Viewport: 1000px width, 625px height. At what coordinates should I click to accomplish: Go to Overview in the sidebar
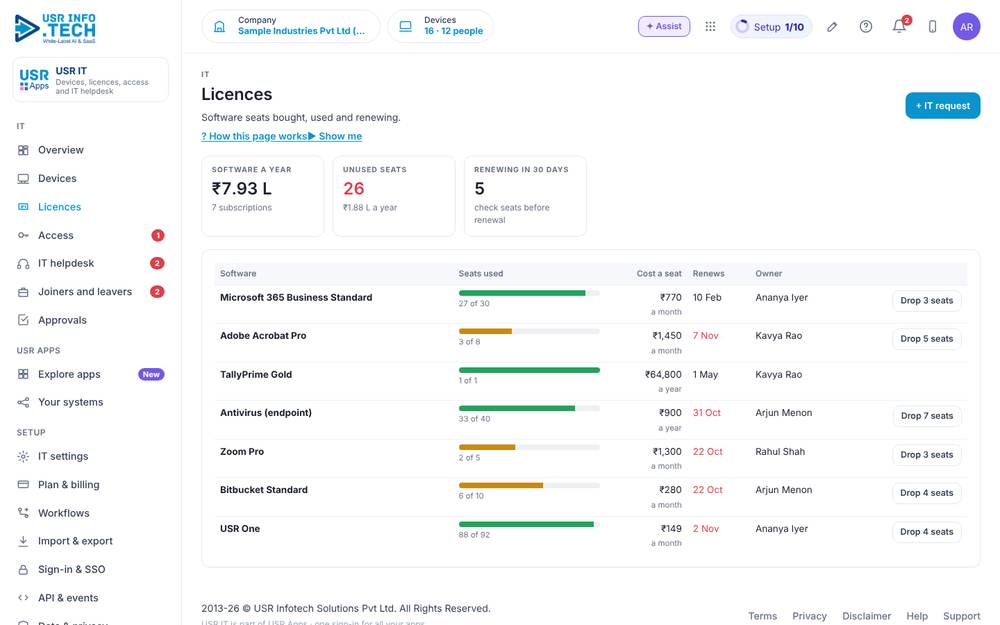(x=91, y=150)
